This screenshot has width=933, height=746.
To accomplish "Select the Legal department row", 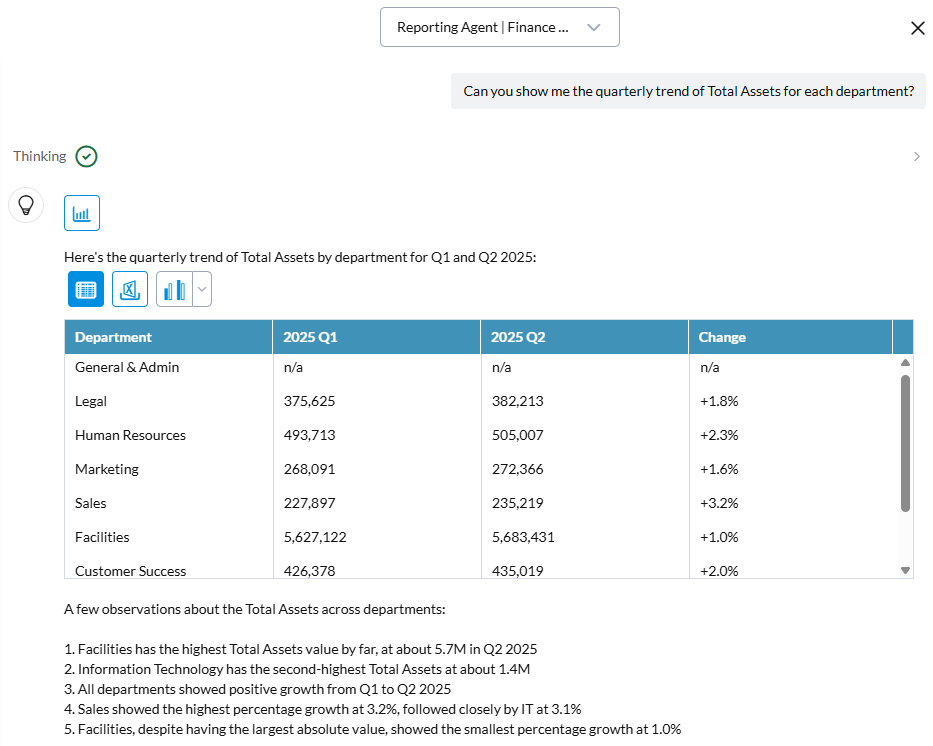I will (482, 401).
